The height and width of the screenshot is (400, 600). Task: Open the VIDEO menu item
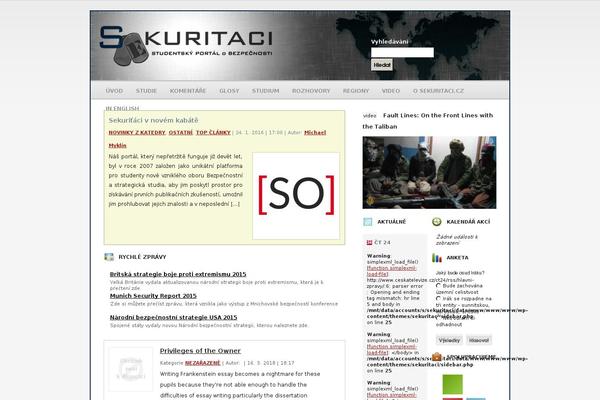391,91
